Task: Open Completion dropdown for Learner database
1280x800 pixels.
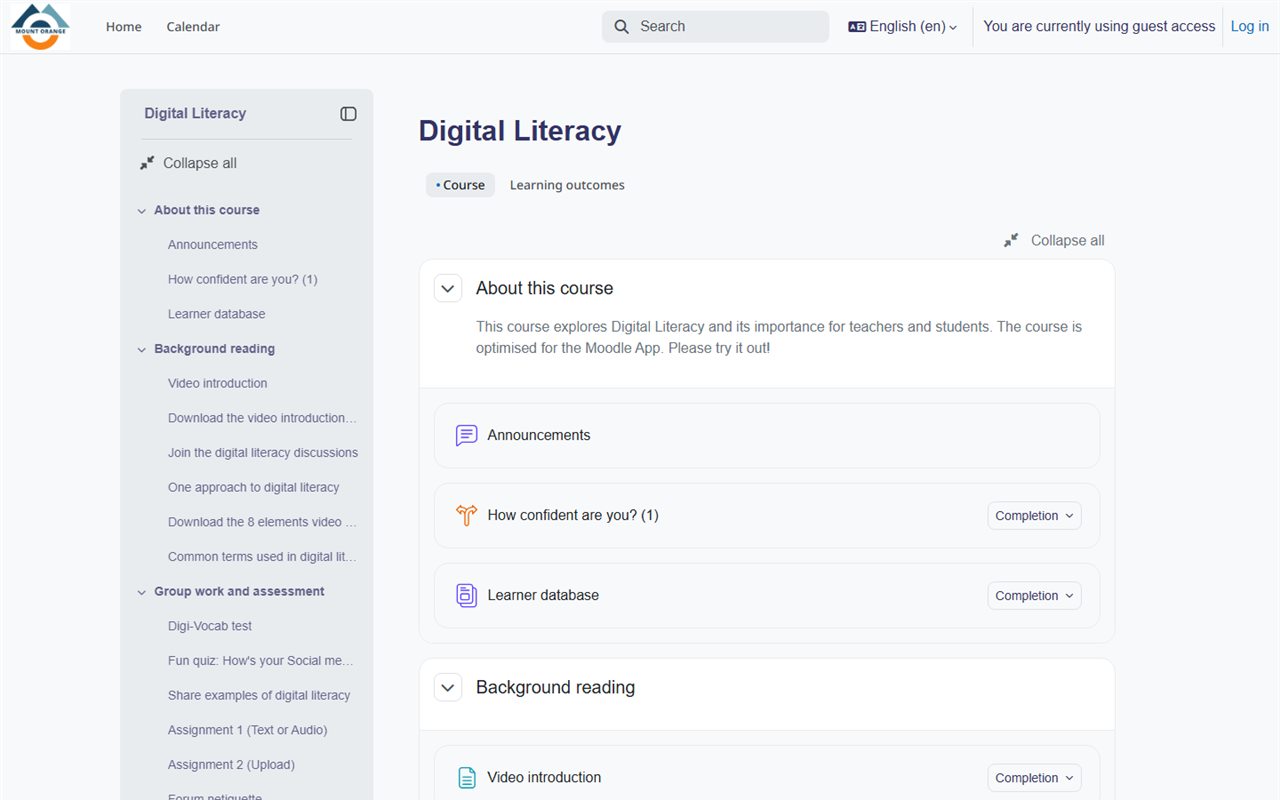Action: (1034, 596)
